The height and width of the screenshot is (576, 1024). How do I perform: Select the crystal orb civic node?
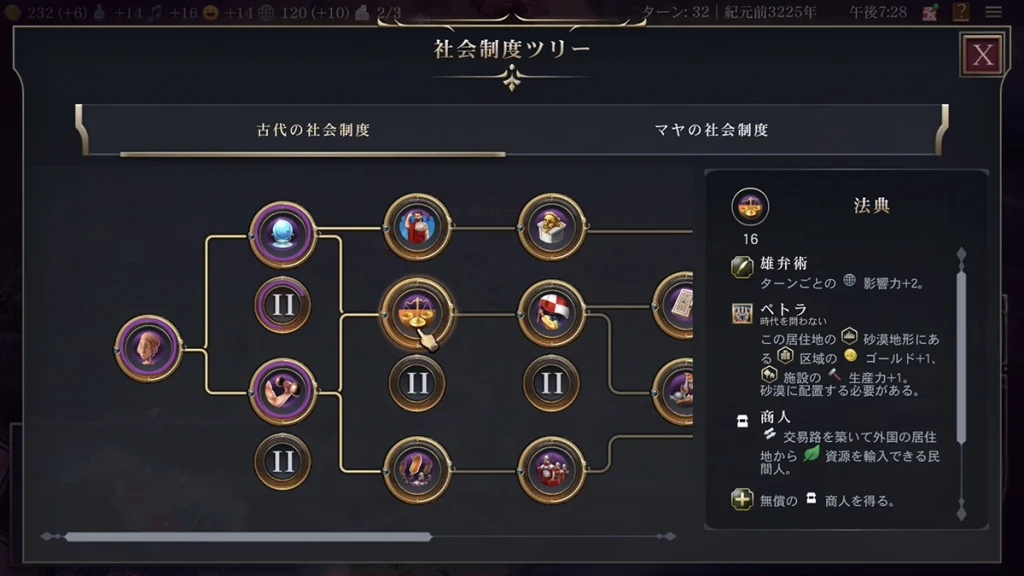pyautogui.click(x=282, y=234)
